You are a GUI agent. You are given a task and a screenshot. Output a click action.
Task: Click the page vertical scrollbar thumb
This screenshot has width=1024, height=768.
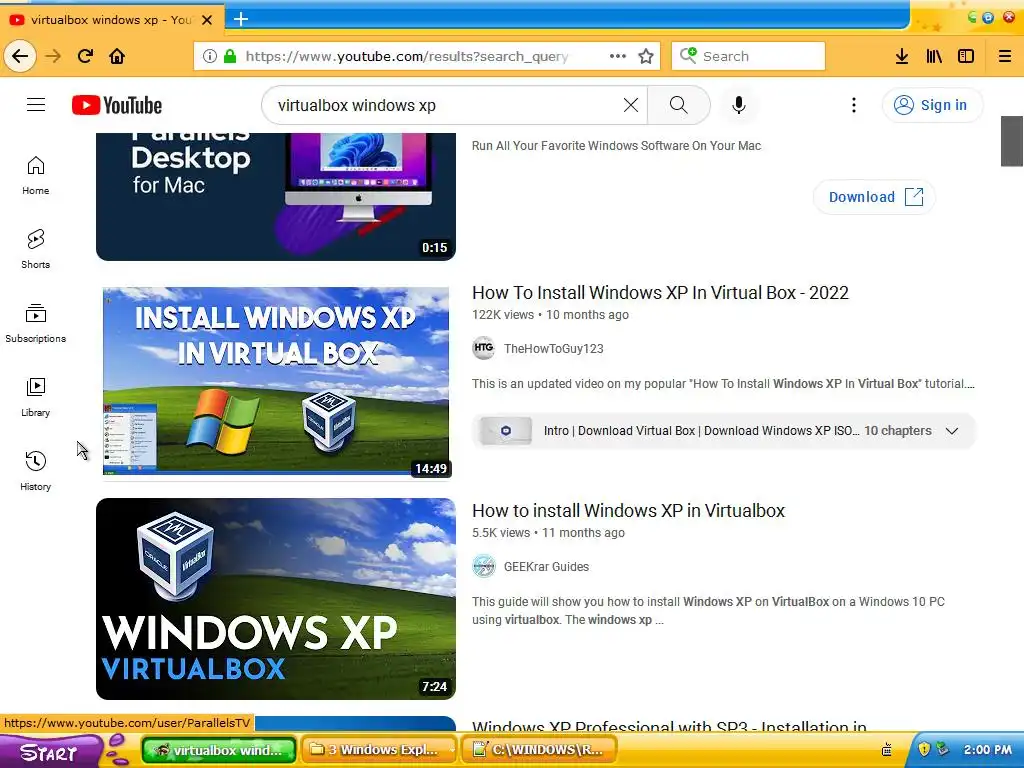coord(1012,141)
